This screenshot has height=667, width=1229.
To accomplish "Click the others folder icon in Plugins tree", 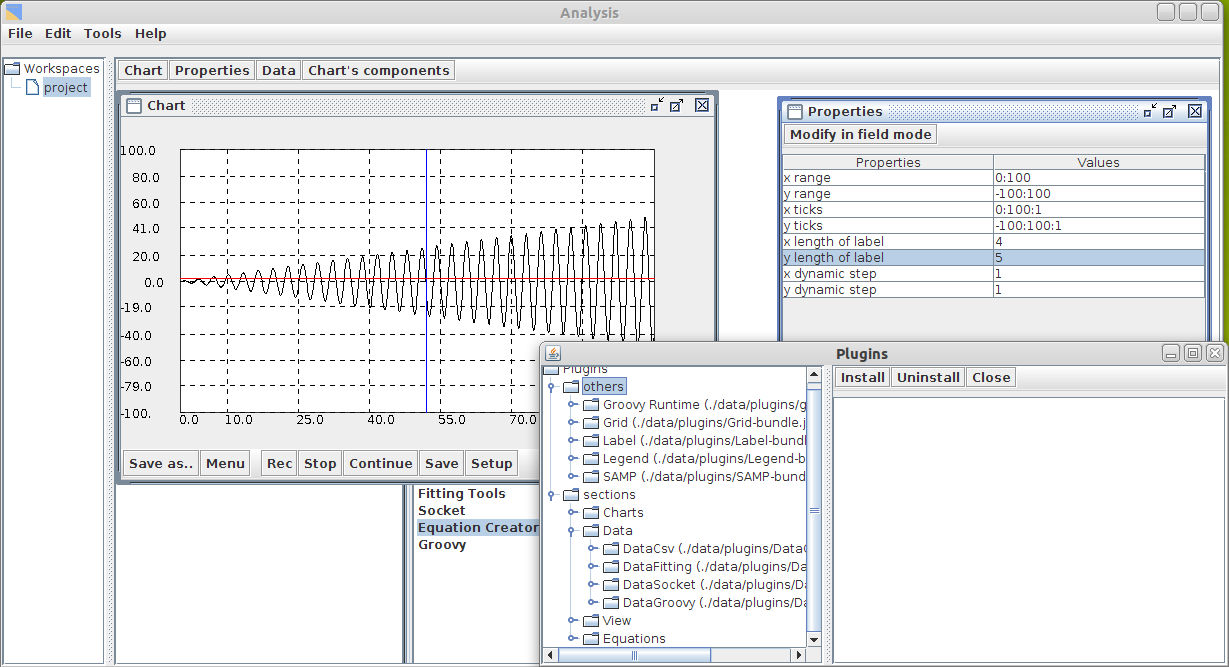I will 571,386.
